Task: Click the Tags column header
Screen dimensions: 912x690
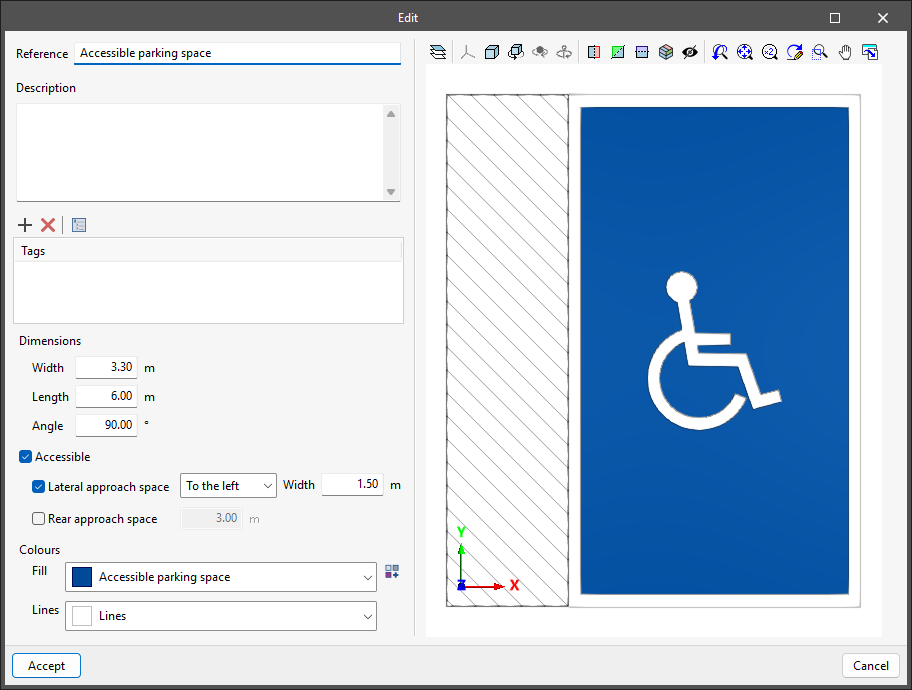Action: pyautogui.click(x=208, y=251)
